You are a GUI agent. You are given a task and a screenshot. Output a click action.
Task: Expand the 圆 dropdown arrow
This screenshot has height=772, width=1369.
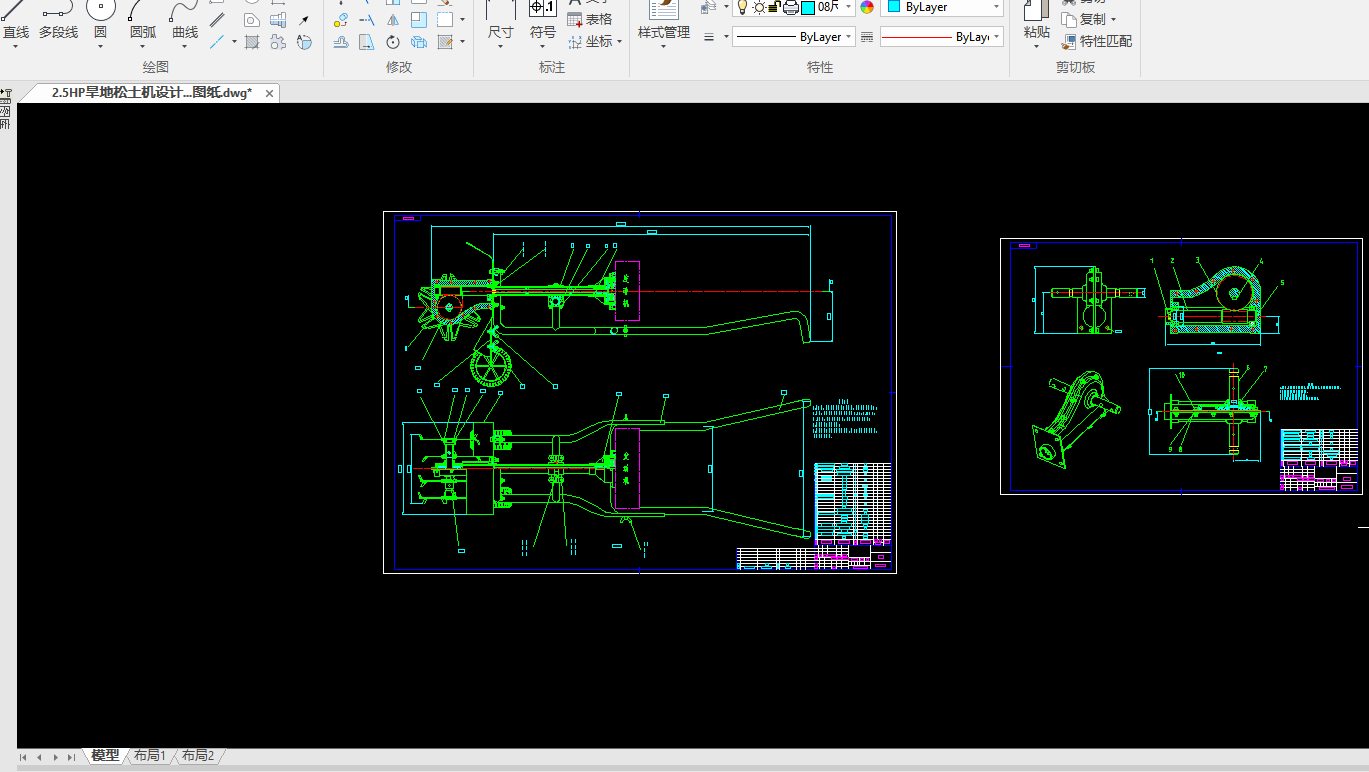(x=100, y=47)
